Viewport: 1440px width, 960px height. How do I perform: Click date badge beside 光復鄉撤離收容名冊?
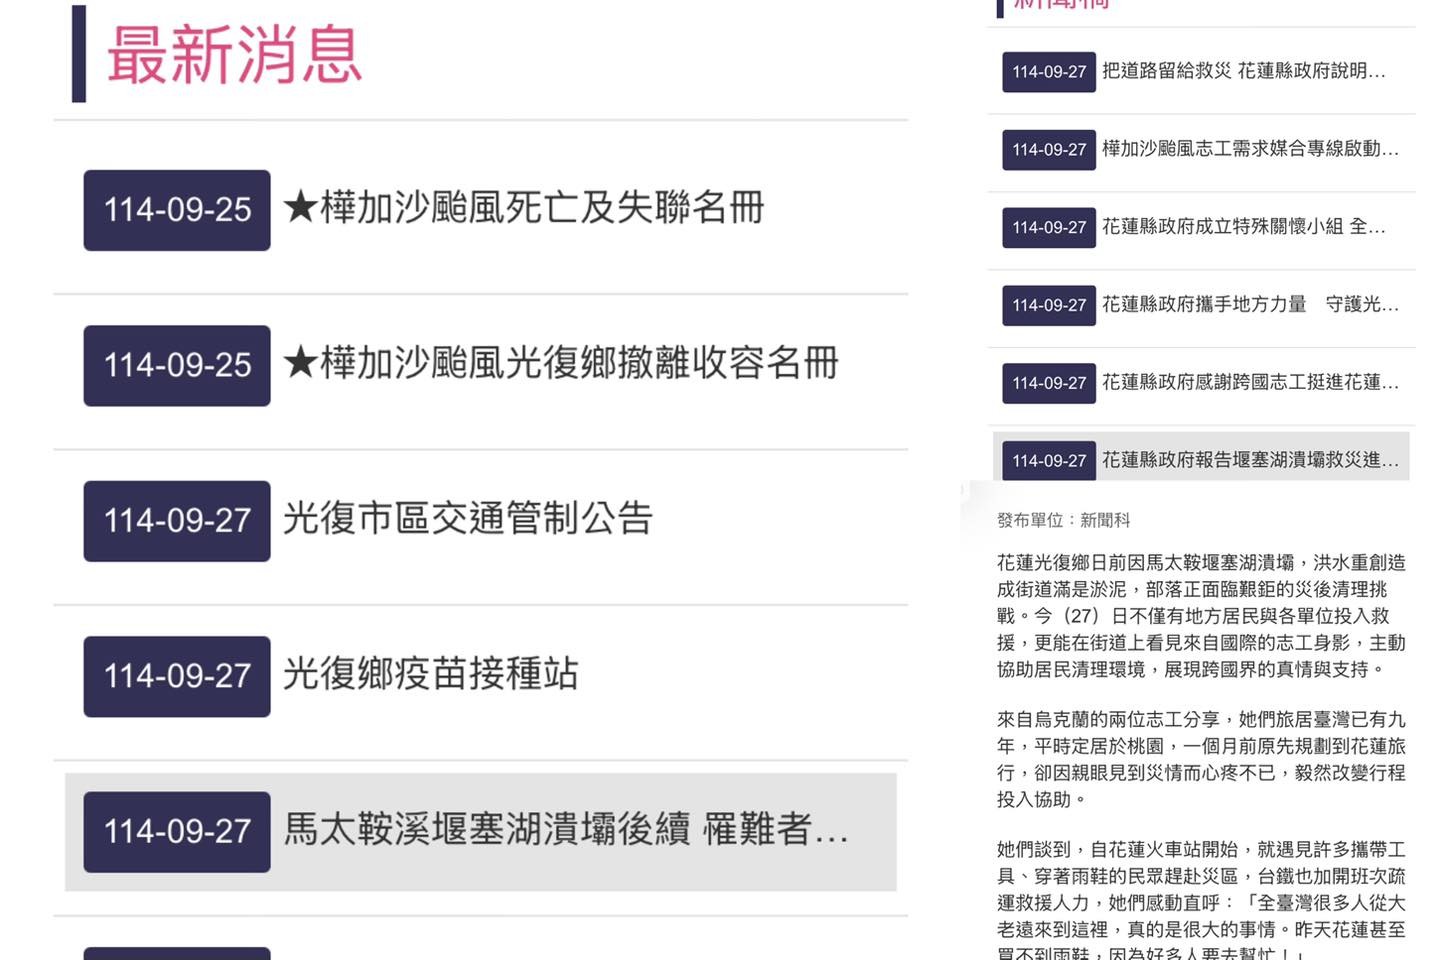pyautogui.click(x=177, y=366)
